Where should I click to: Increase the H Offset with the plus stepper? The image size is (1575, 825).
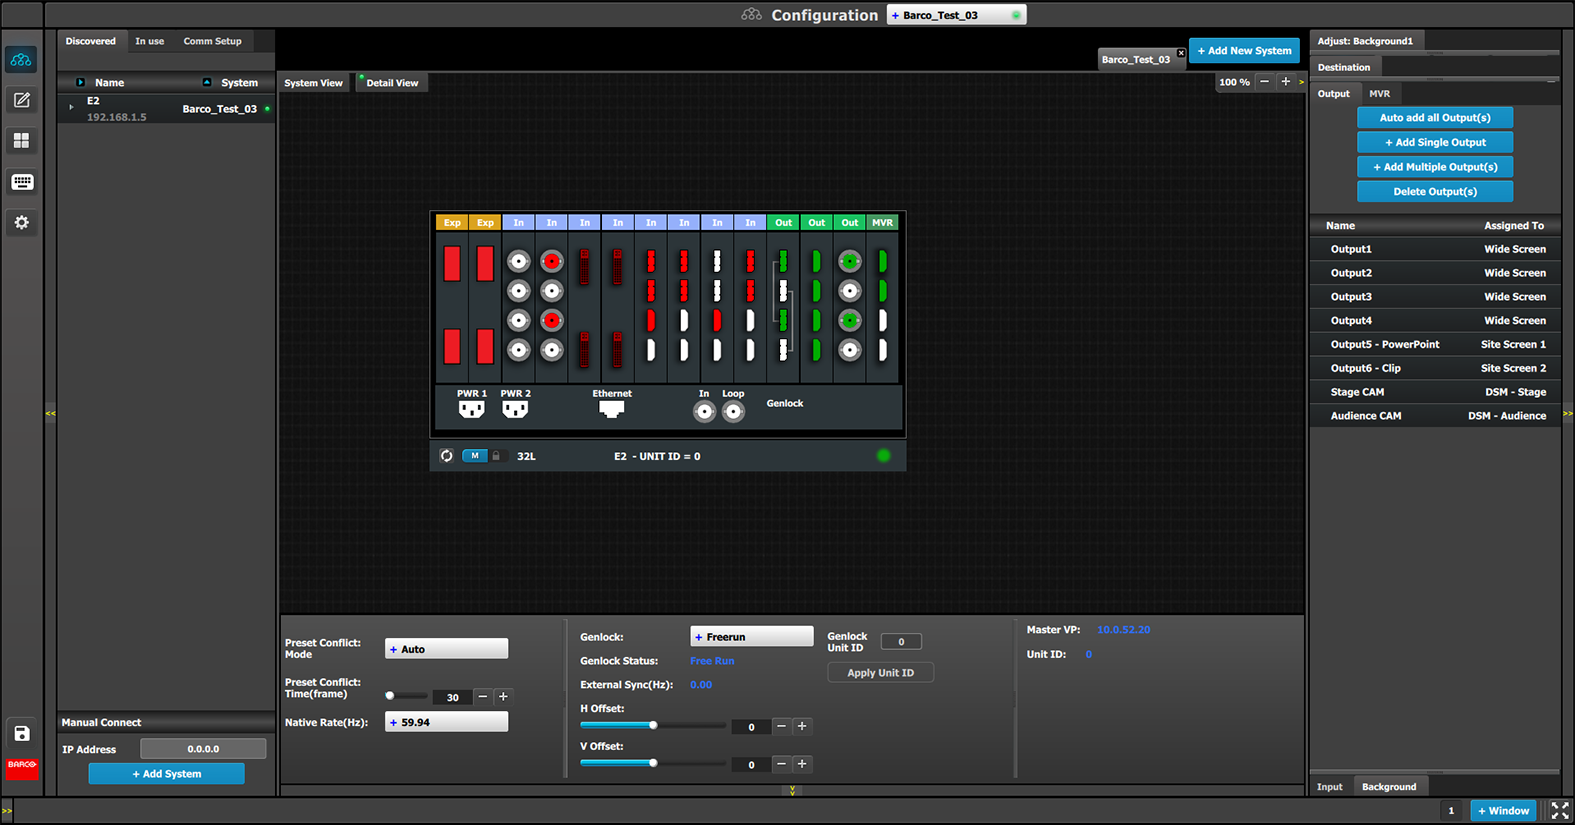[802, 727]
